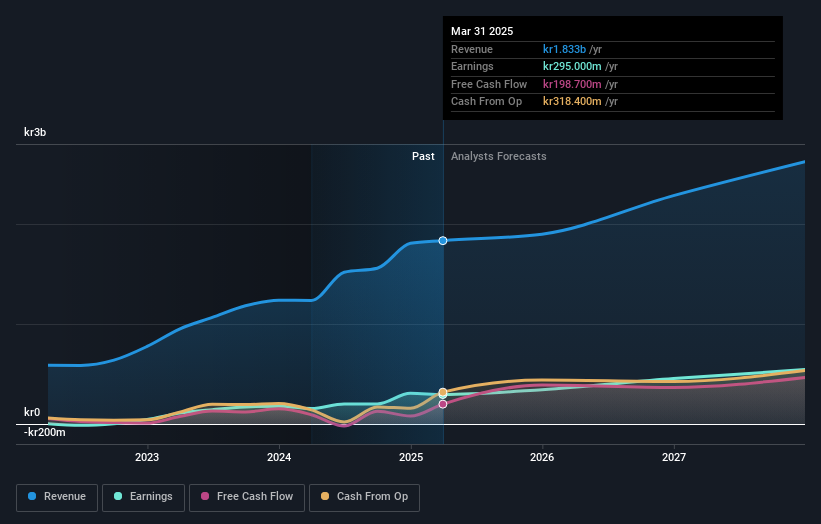The height and width of the screenshot is (524, 821).
Task: Click the Analysts Forecasts label
Action: [x=498, y=157]
